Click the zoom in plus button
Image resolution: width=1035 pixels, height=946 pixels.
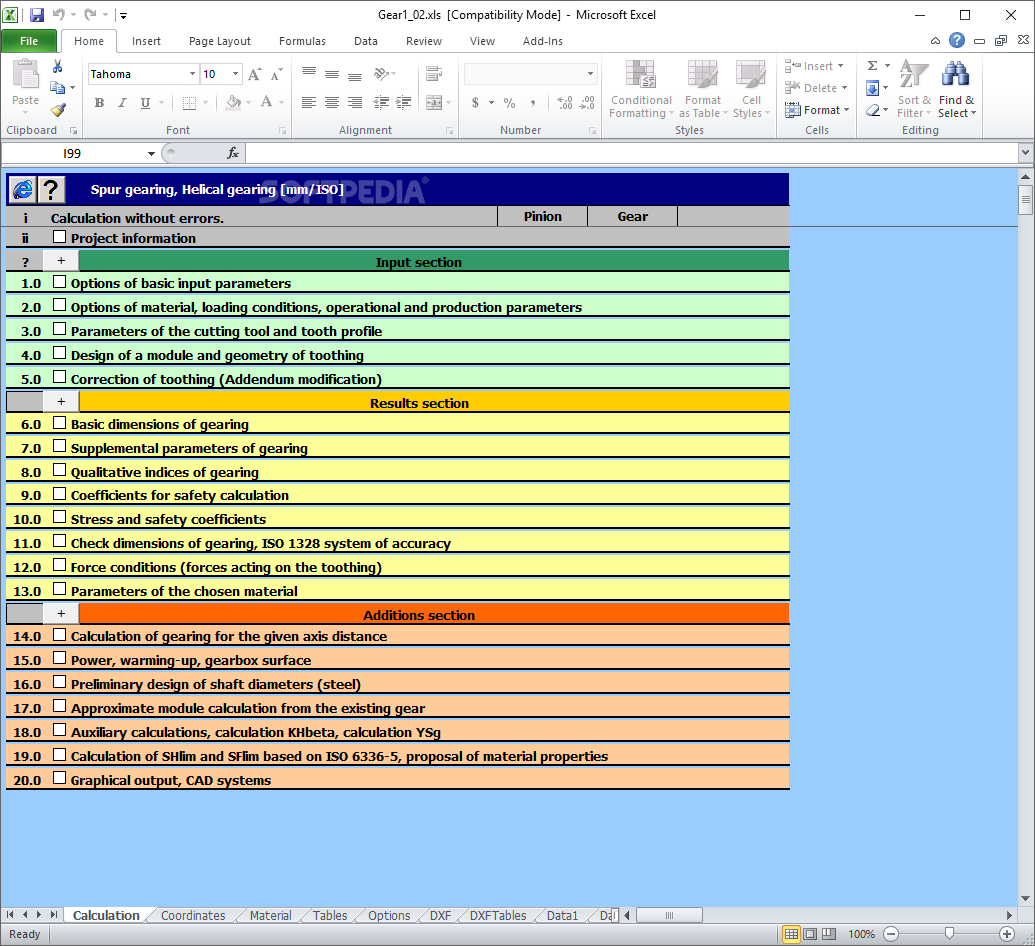(x=1007, y=933)
